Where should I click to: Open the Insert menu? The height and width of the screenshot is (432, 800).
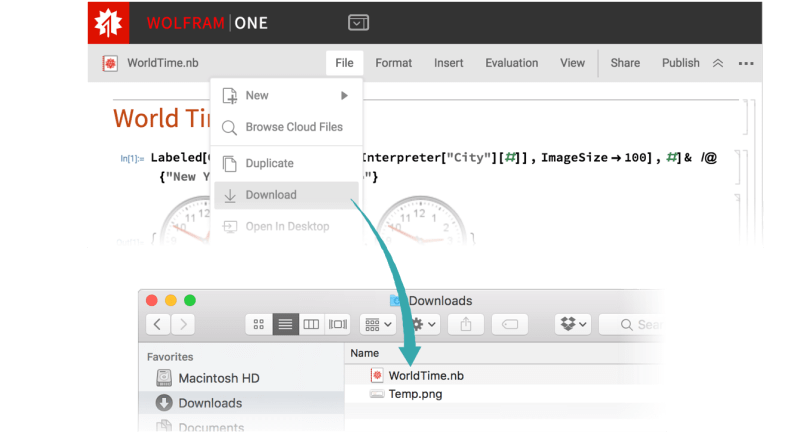pos(448,63)
